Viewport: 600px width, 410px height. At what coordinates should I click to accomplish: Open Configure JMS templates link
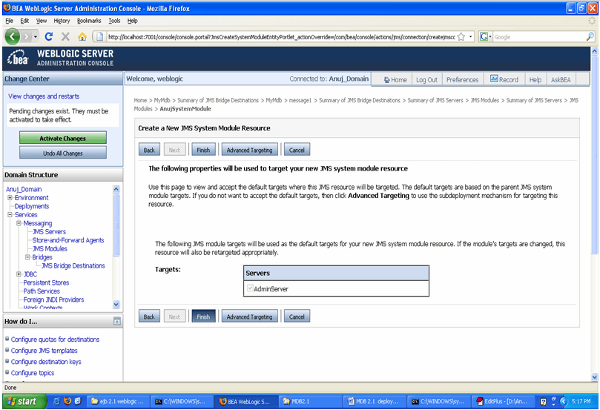click(44, 350)
